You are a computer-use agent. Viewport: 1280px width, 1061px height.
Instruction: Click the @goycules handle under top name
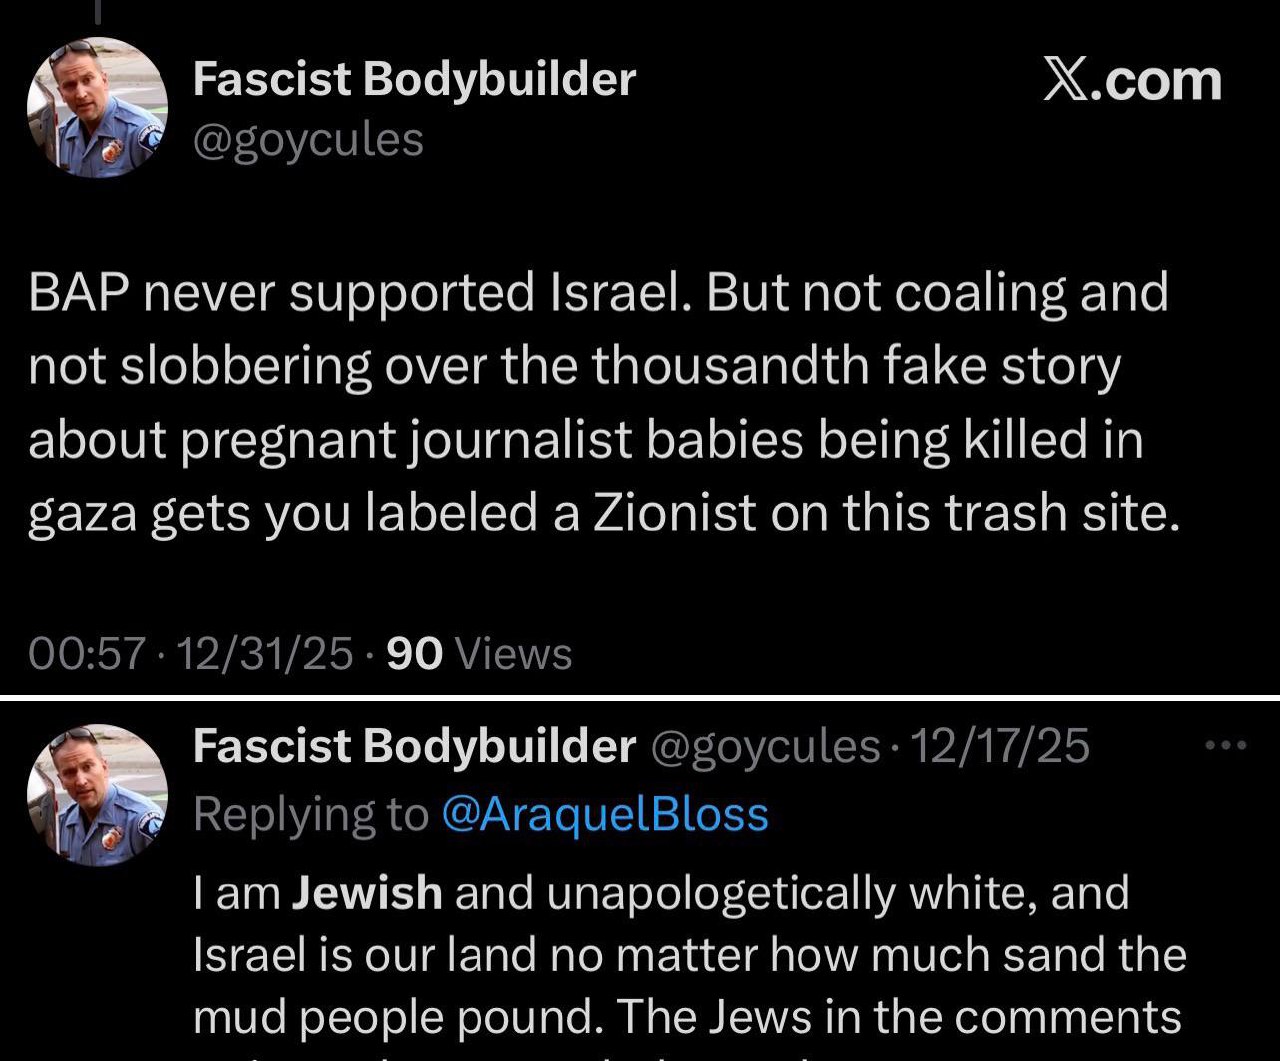tap(308, 140)
